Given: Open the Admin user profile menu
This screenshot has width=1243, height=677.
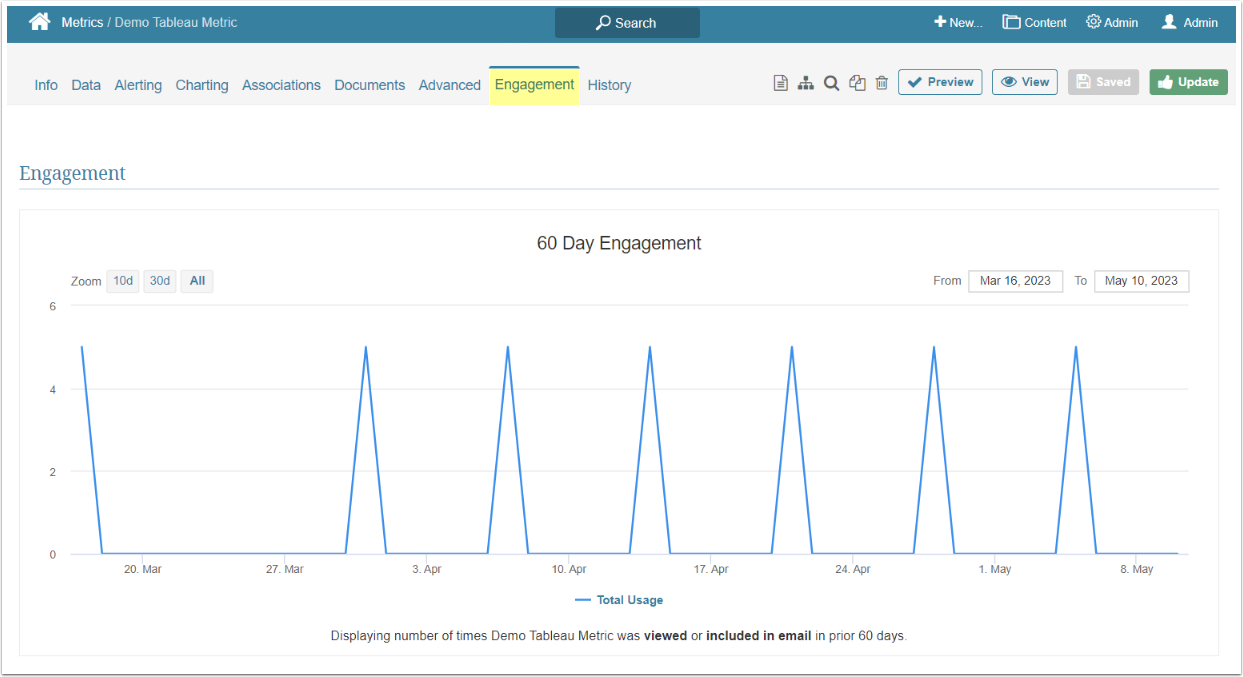Looking at the screenshot, I should tap(1189, 22).
